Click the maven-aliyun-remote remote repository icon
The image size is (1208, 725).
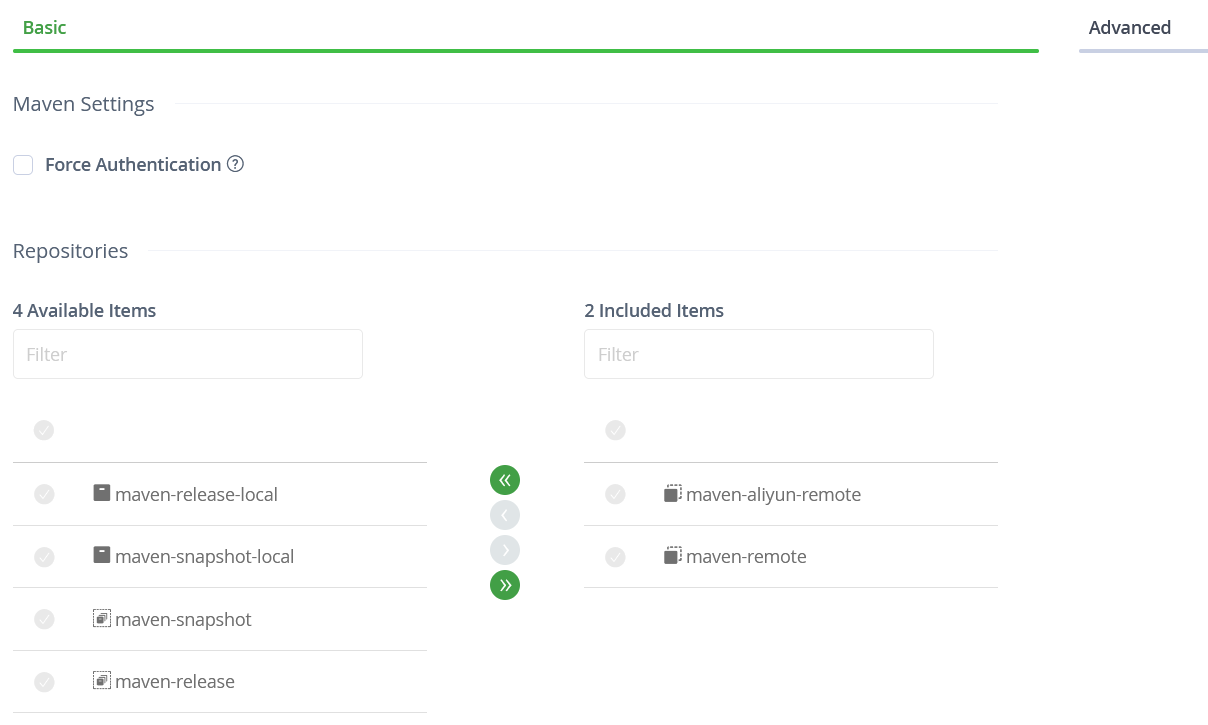tap(673, 493)
